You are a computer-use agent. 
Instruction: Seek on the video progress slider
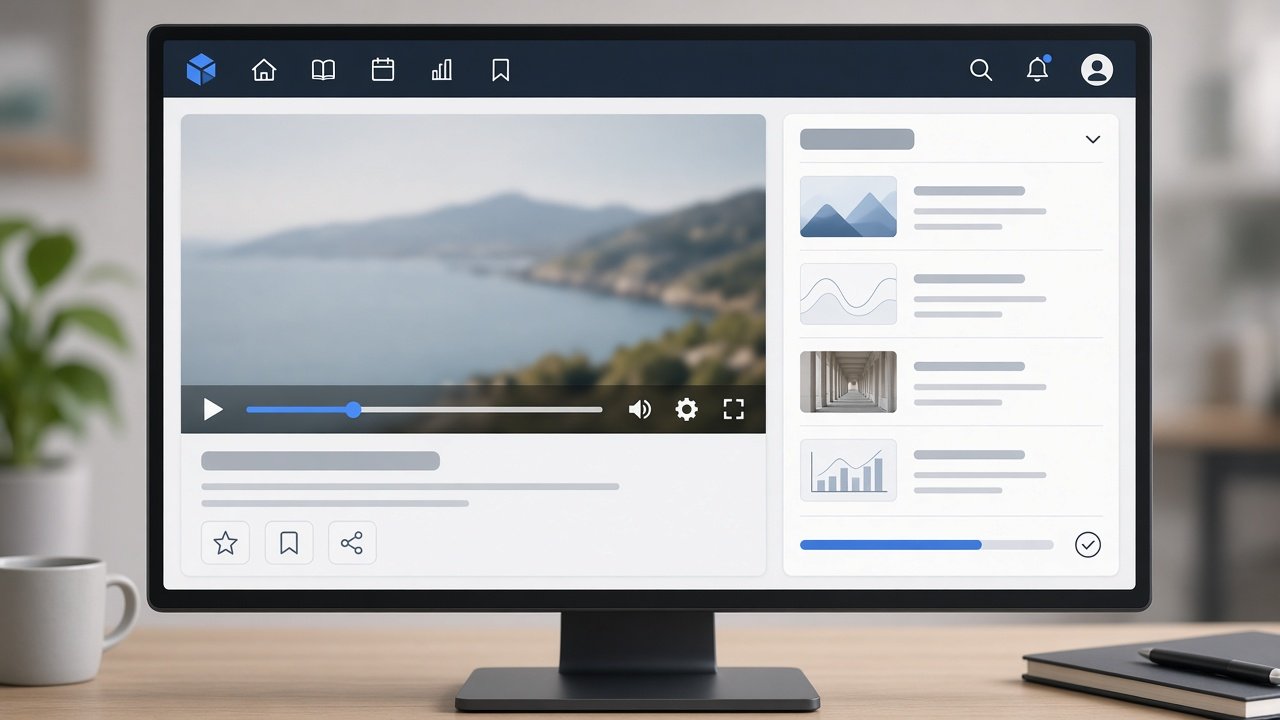[x=424, y=409]
